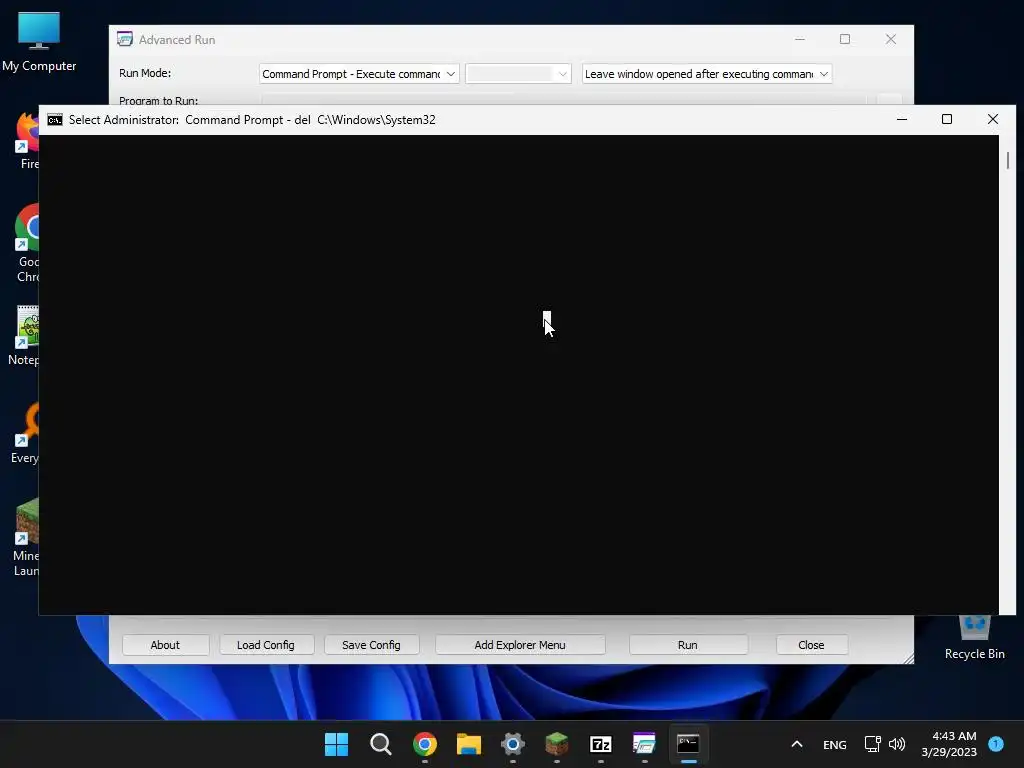The width and height of the screenshot is (1024, 768).
Task: Launch Google Chrome from the taskbar
Action: [x=424, y=744]
